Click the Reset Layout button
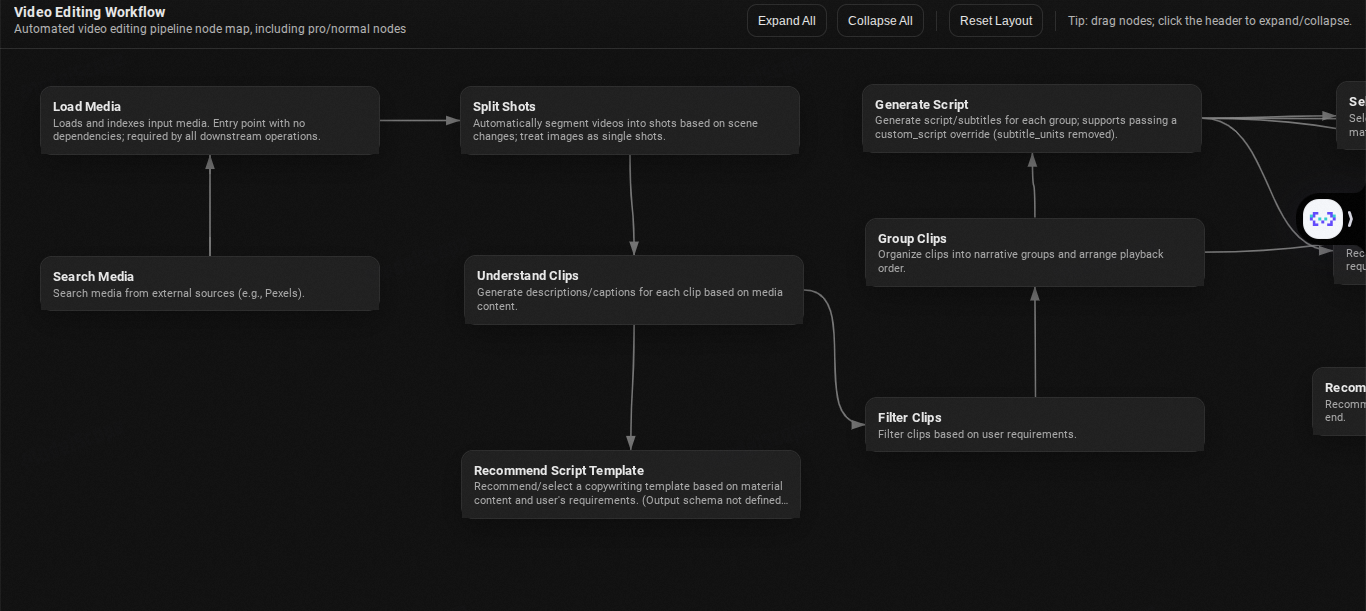 996,21
